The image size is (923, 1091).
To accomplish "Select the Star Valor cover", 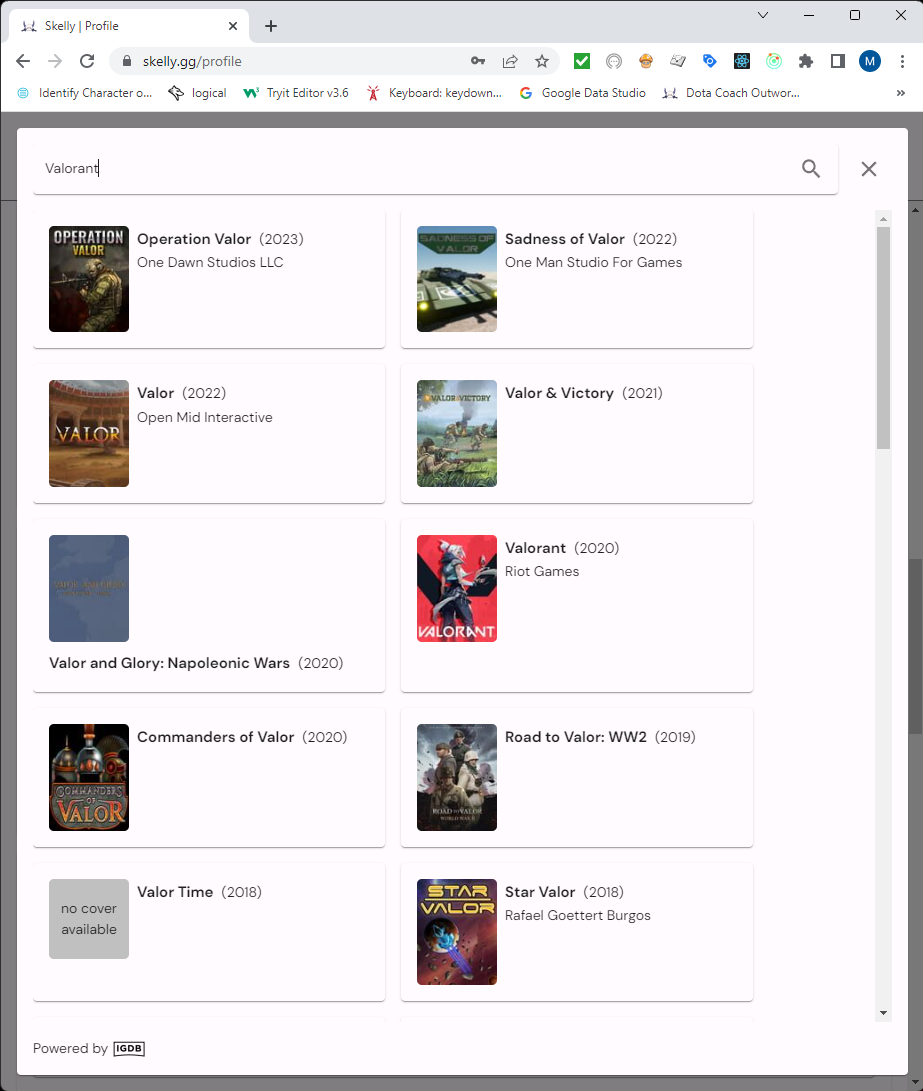I will pos(457,932).
